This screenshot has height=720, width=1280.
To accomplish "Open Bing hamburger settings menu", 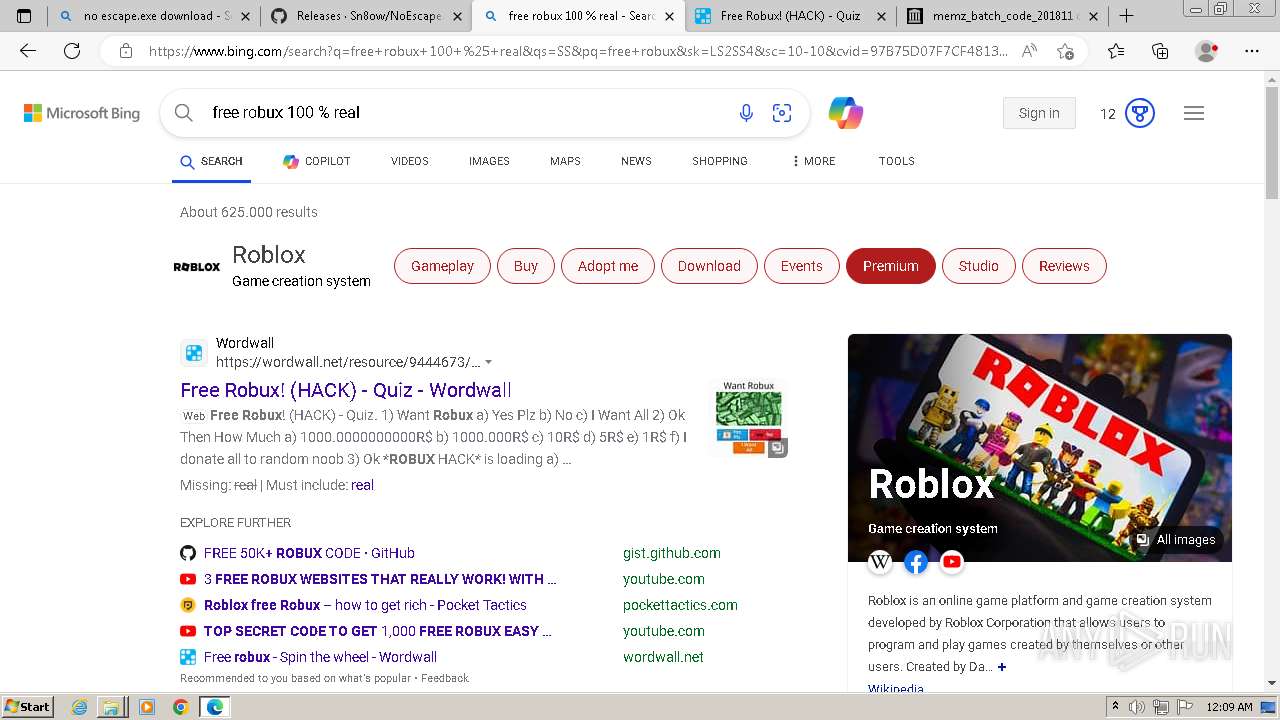I will pyautogui.click(x=1194, y=113).
